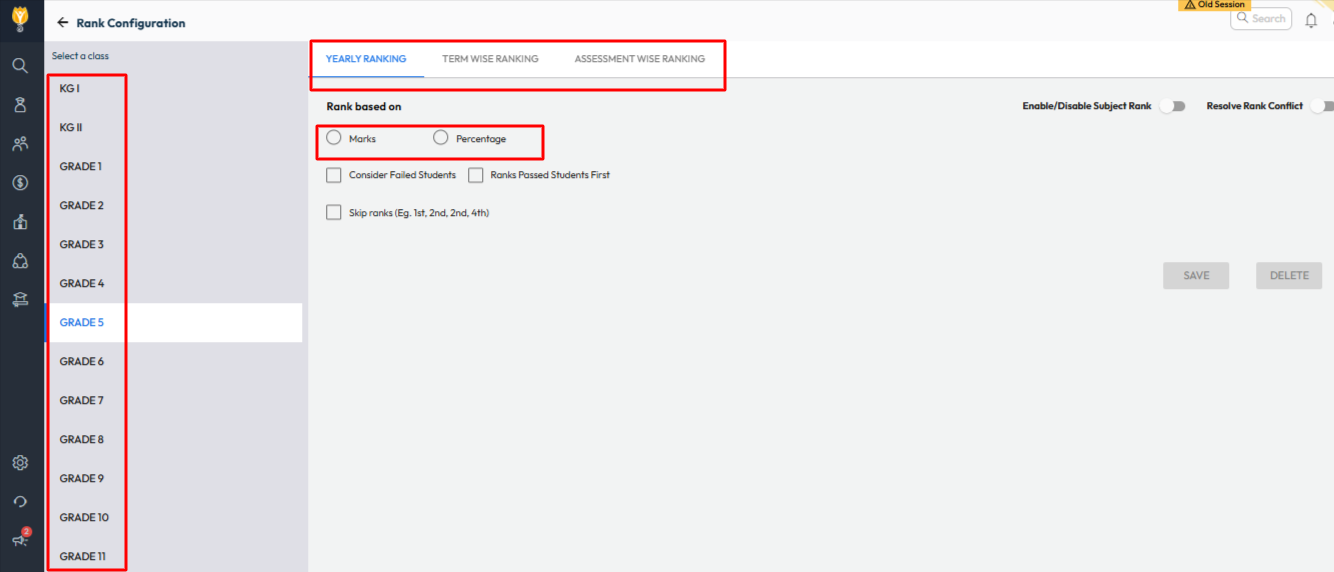Click the DELETE button

(1289, 276)
